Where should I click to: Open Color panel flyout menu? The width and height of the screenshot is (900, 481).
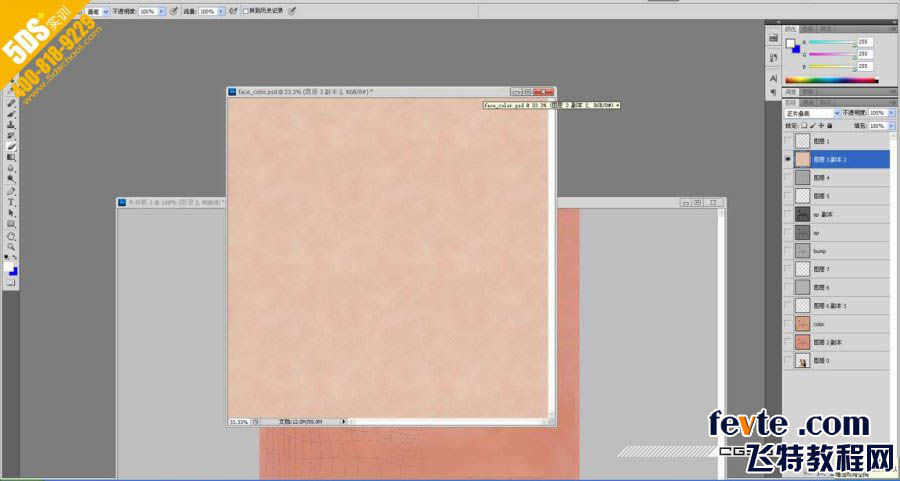pyautogui.click(x=894, y=29)
